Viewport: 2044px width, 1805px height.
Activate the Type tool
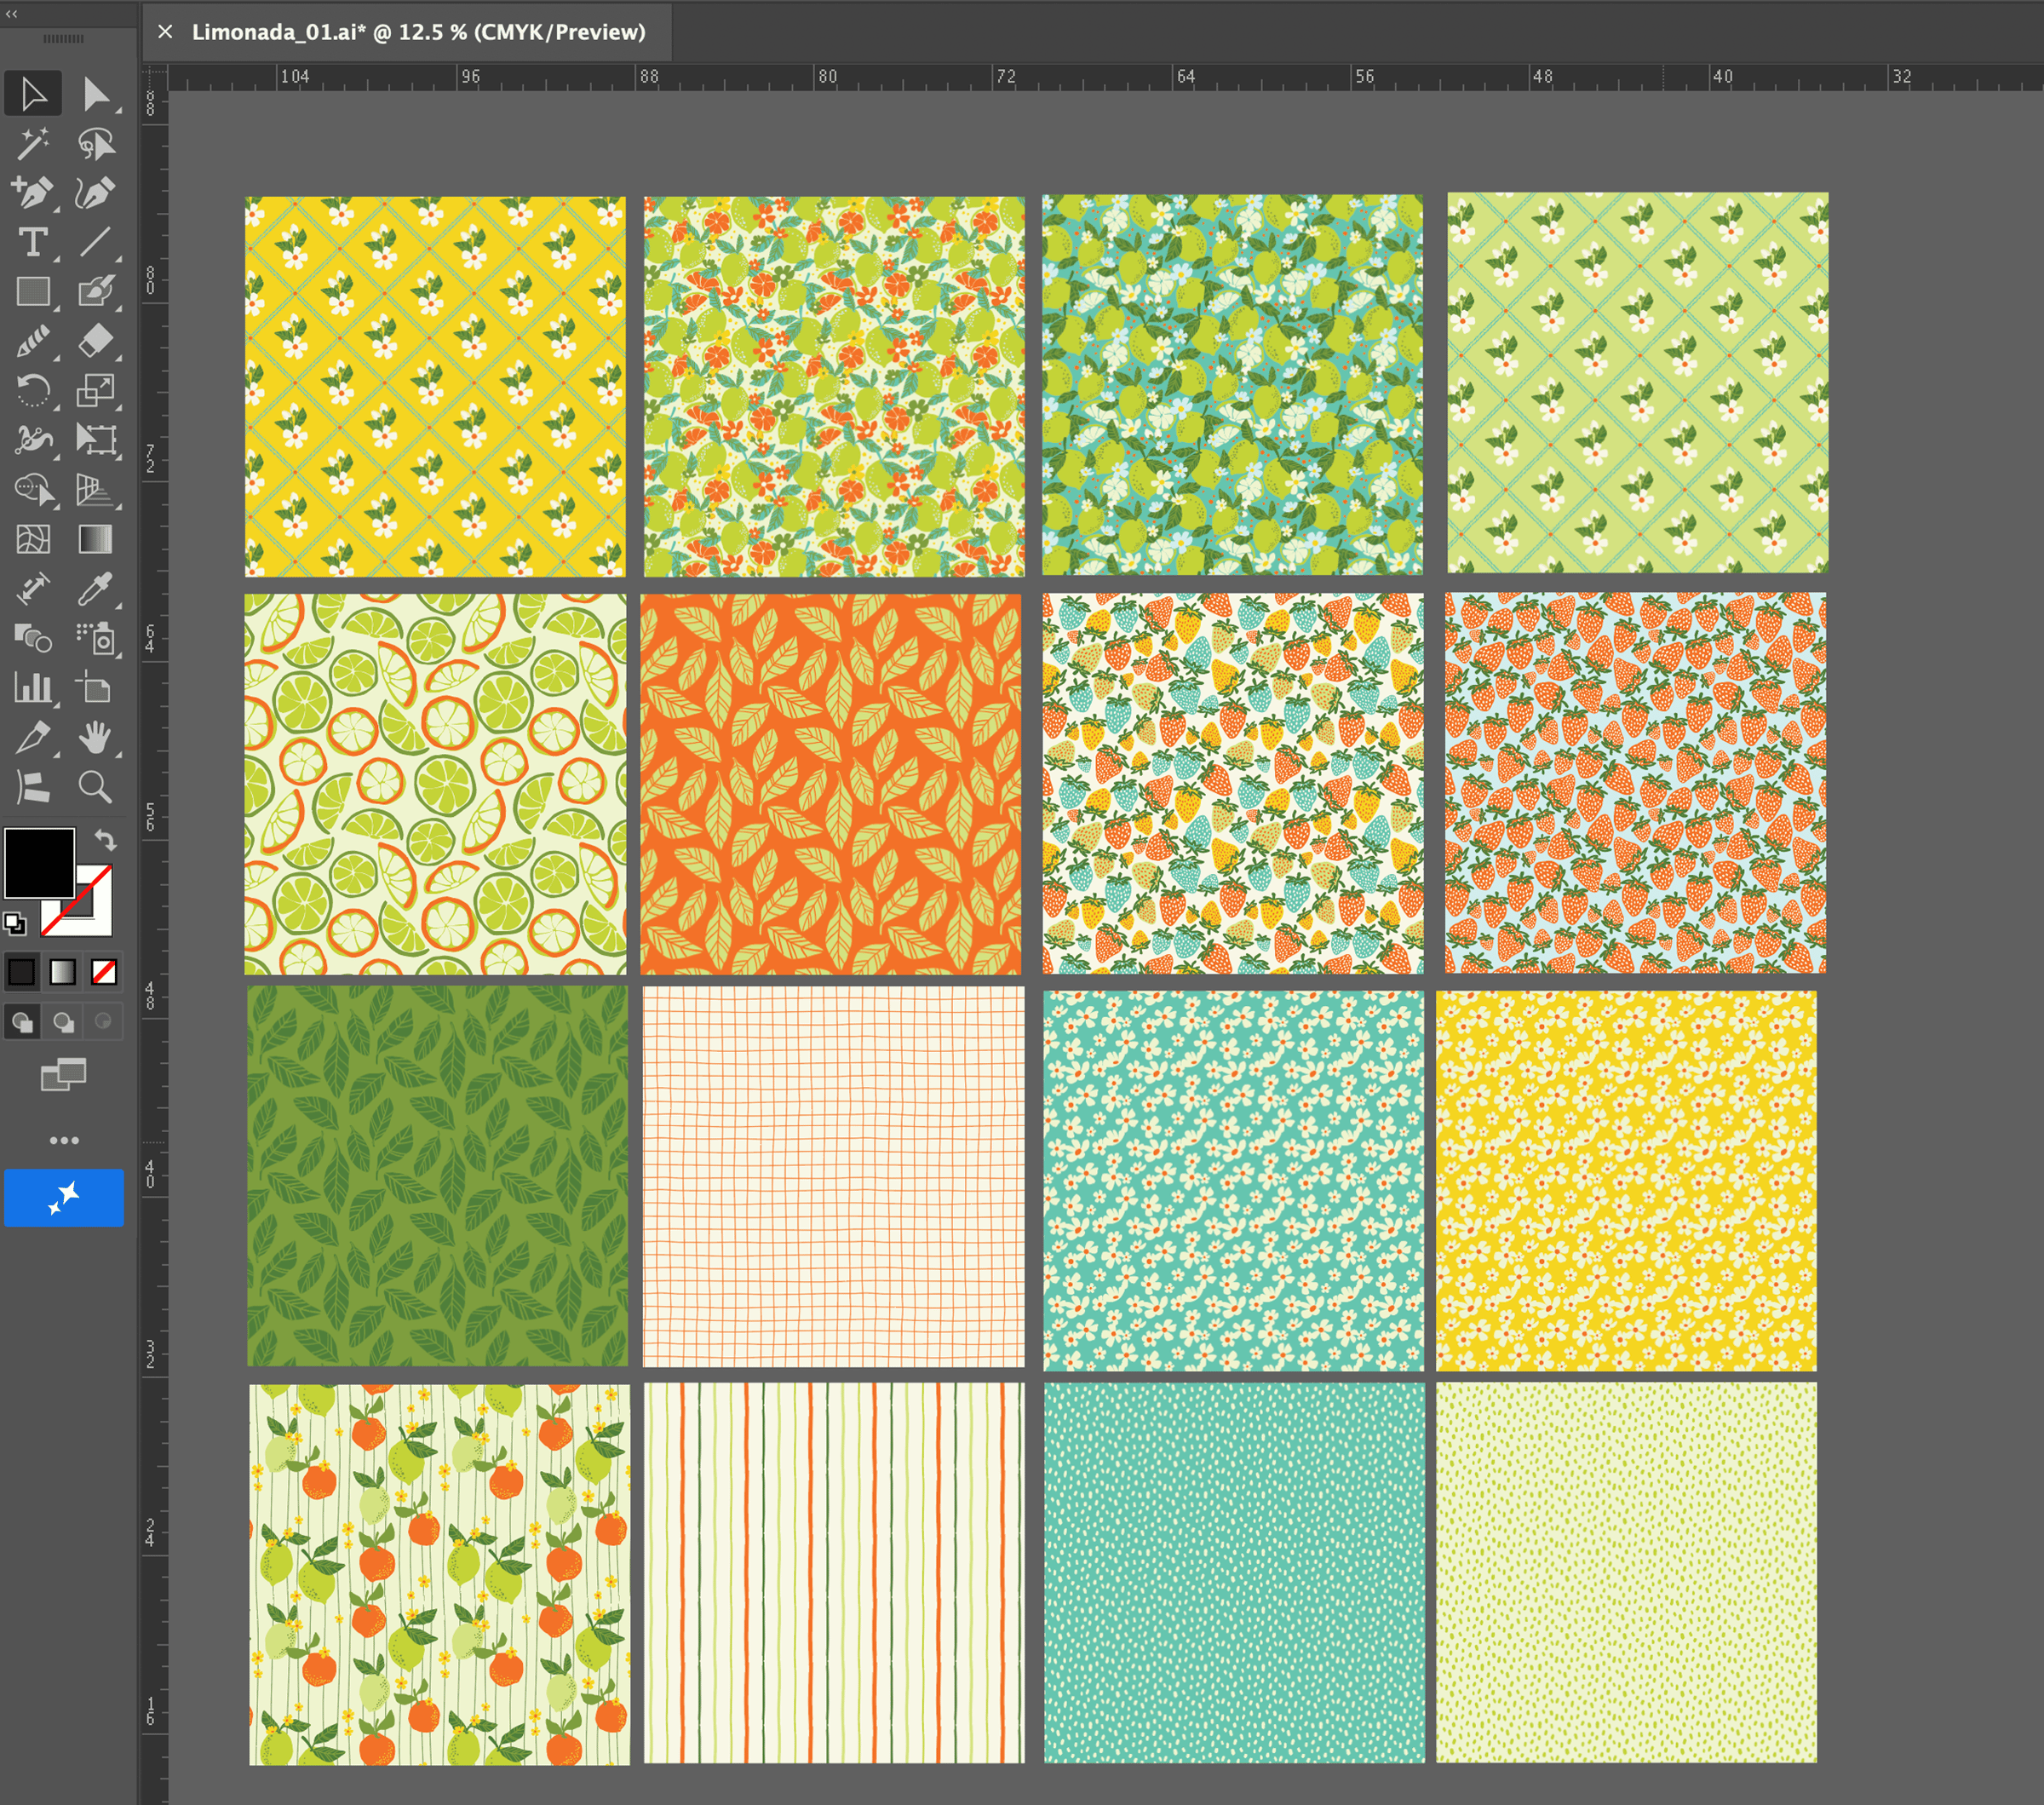click(x=32, y=242)
